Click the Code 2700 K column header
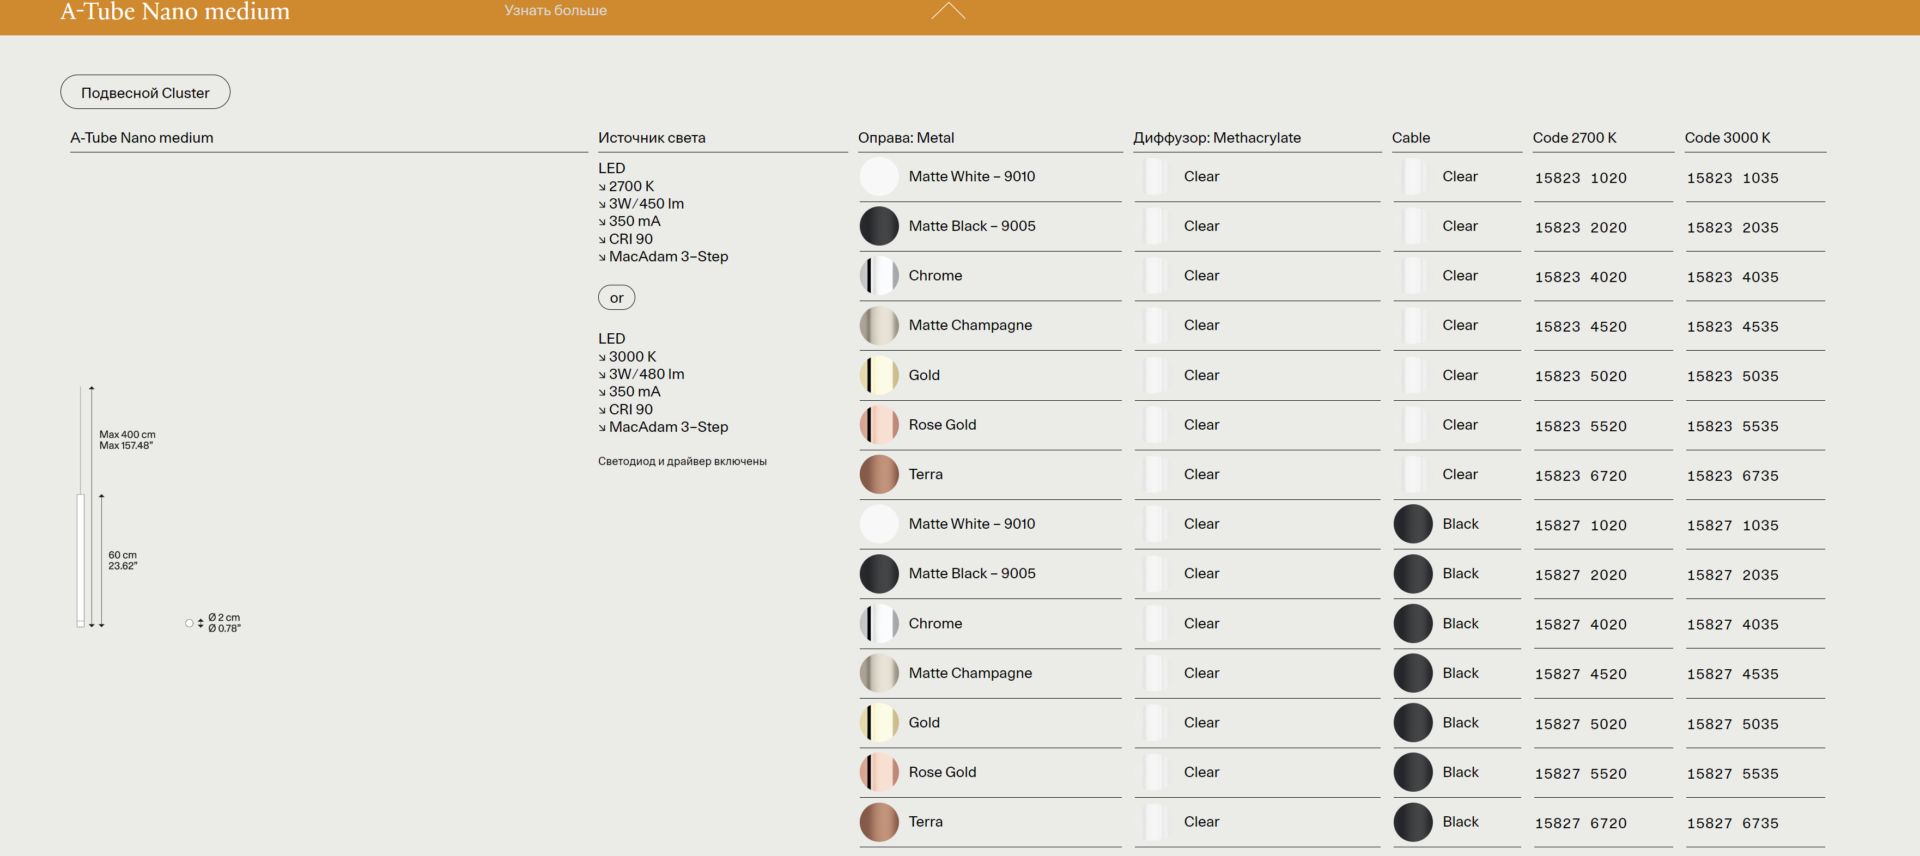1920x856 pixels. coord(1574,138)
